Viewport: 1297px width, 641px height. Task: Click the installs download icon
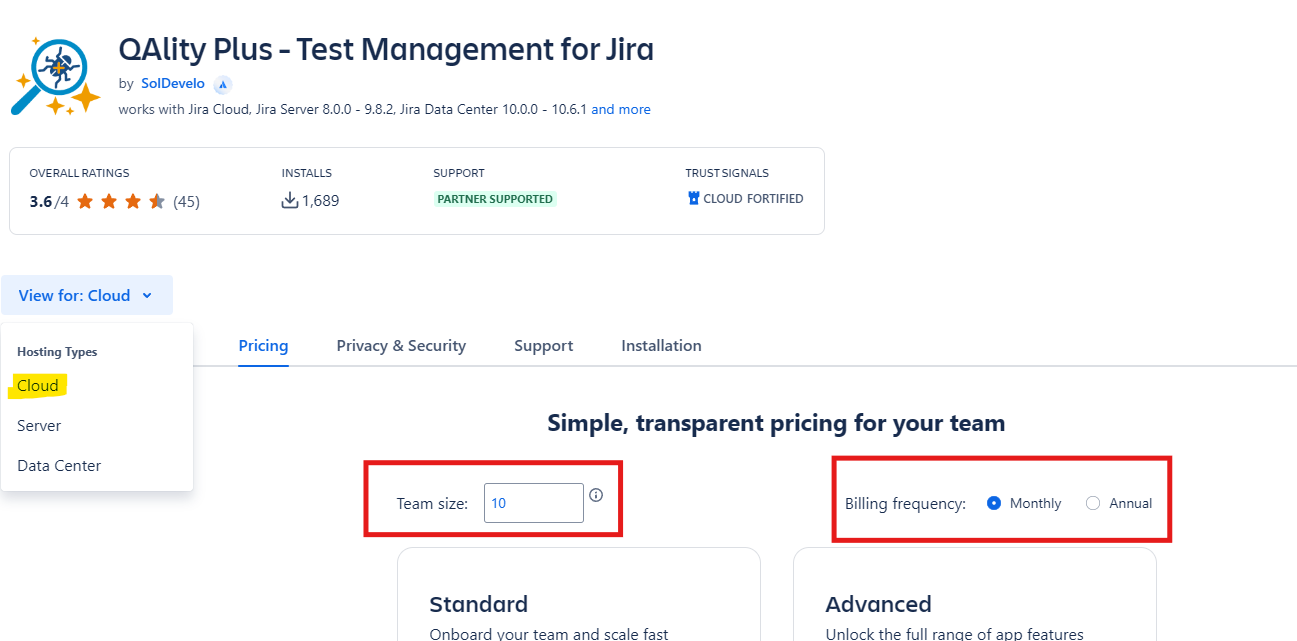pos(290,201)
